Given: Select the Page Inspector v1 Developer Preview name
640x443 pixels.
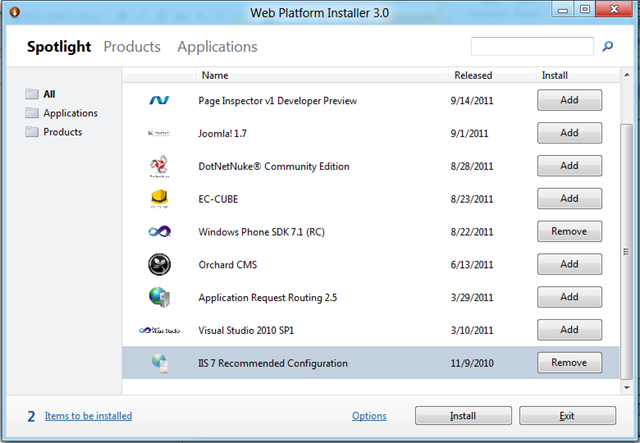Looking at the screenshot, I should [x=278, y=101].
